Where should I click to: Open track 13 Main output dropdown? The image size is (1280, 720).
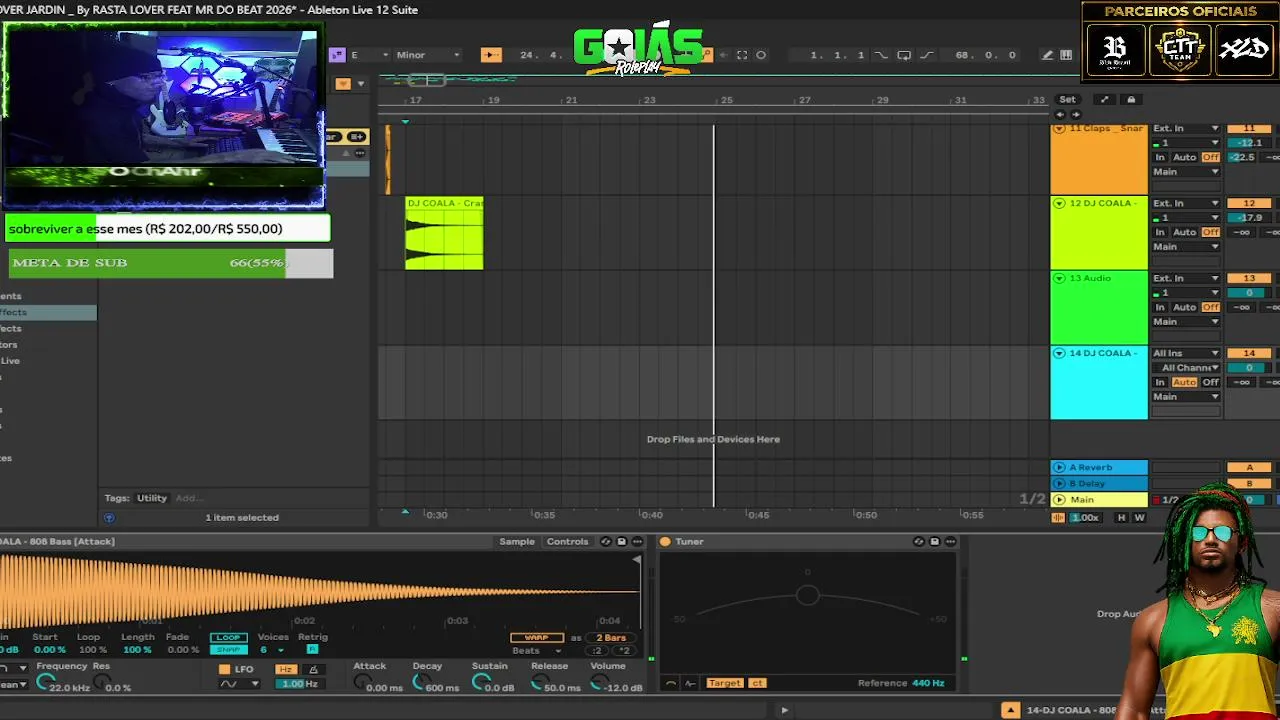coord(1186,322)
